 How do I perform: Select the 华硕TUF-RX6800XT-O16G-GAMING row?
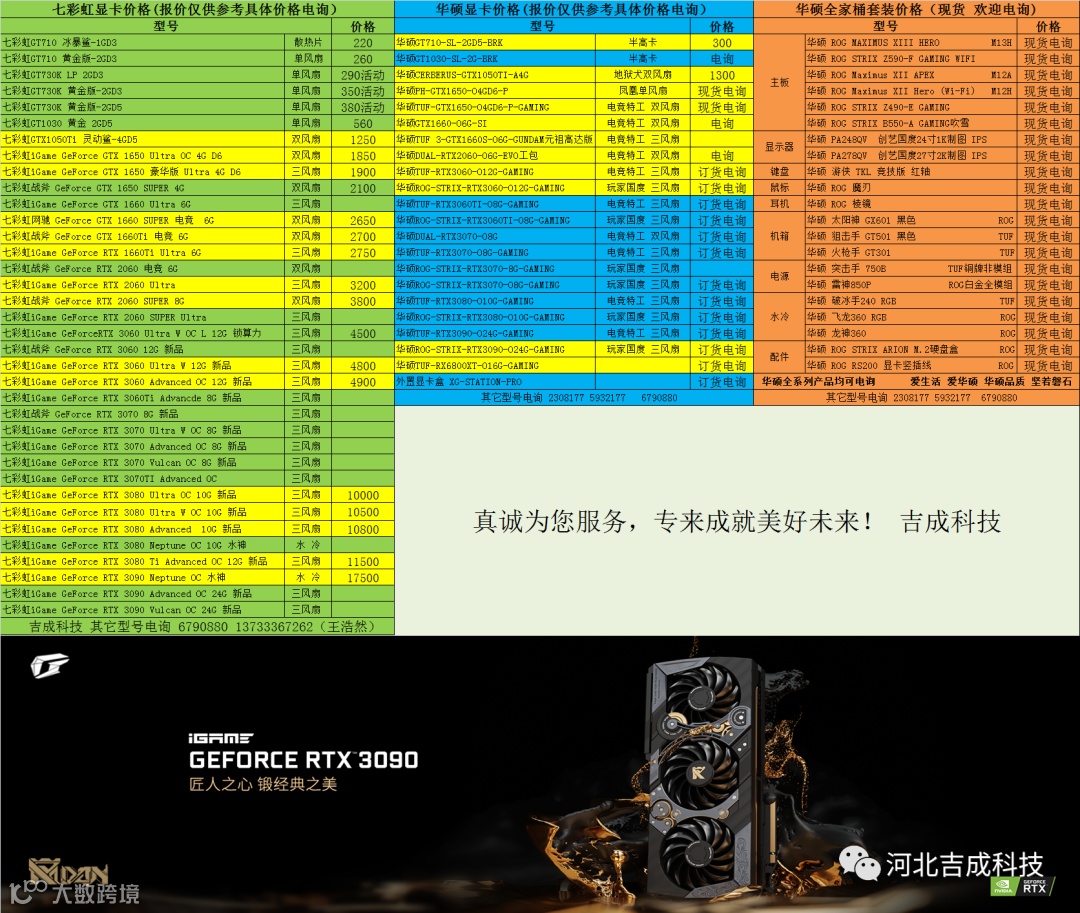574,366
